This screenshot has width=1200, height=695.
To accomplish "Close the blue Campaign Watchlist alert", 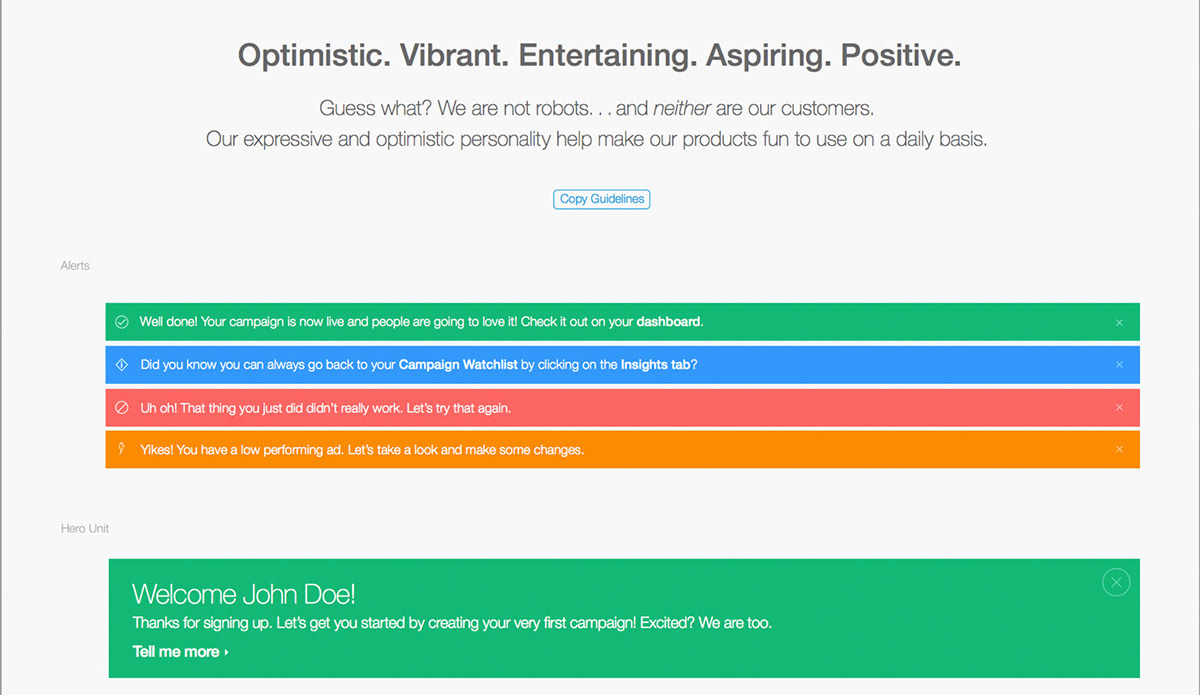I will point(1119,365).
